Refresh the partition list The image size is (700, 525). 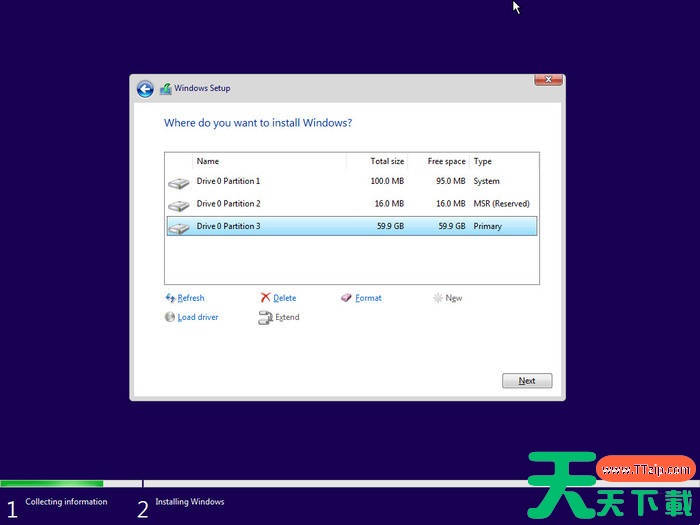[191, 298]
